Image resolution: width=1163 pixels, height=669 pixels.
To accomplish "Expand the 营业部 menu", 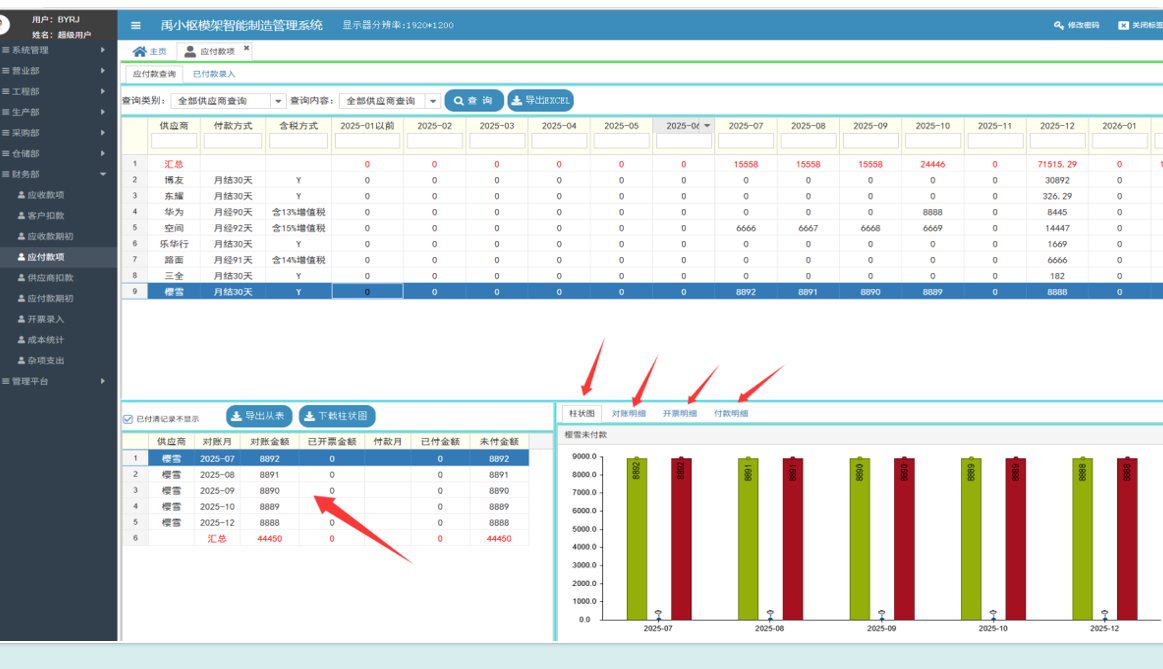I will coord(59,71).
